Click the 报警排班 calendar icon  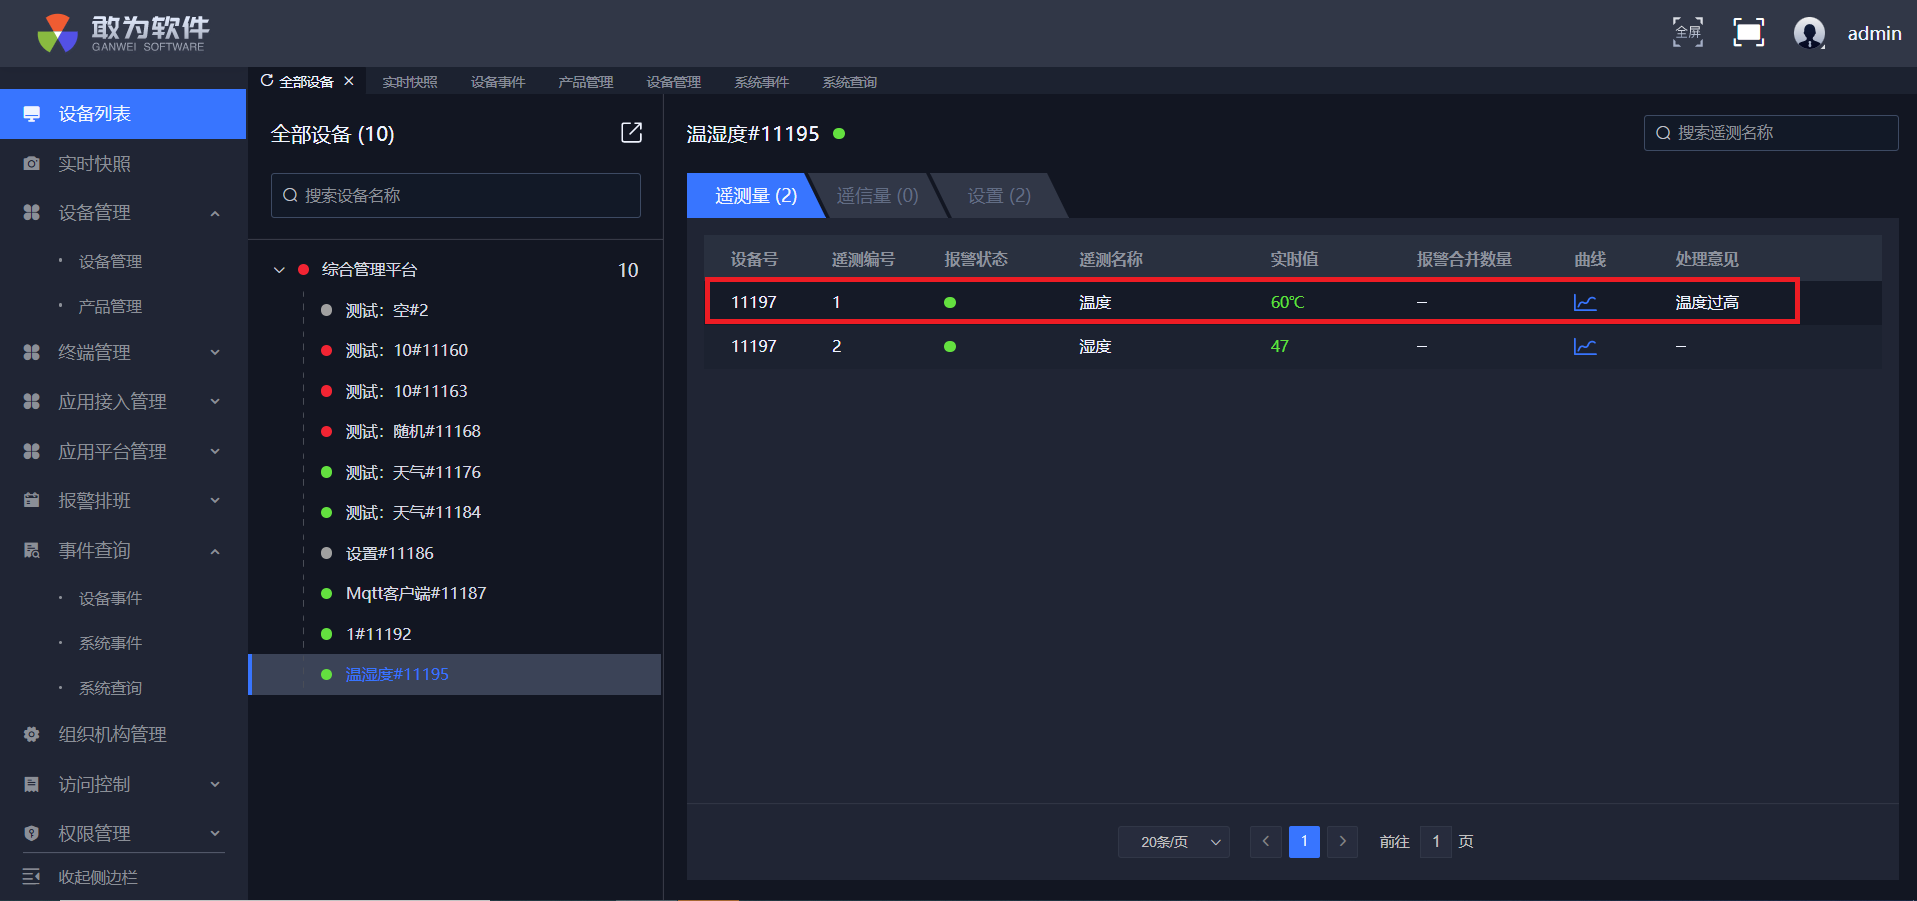click(x=32, y=500)
